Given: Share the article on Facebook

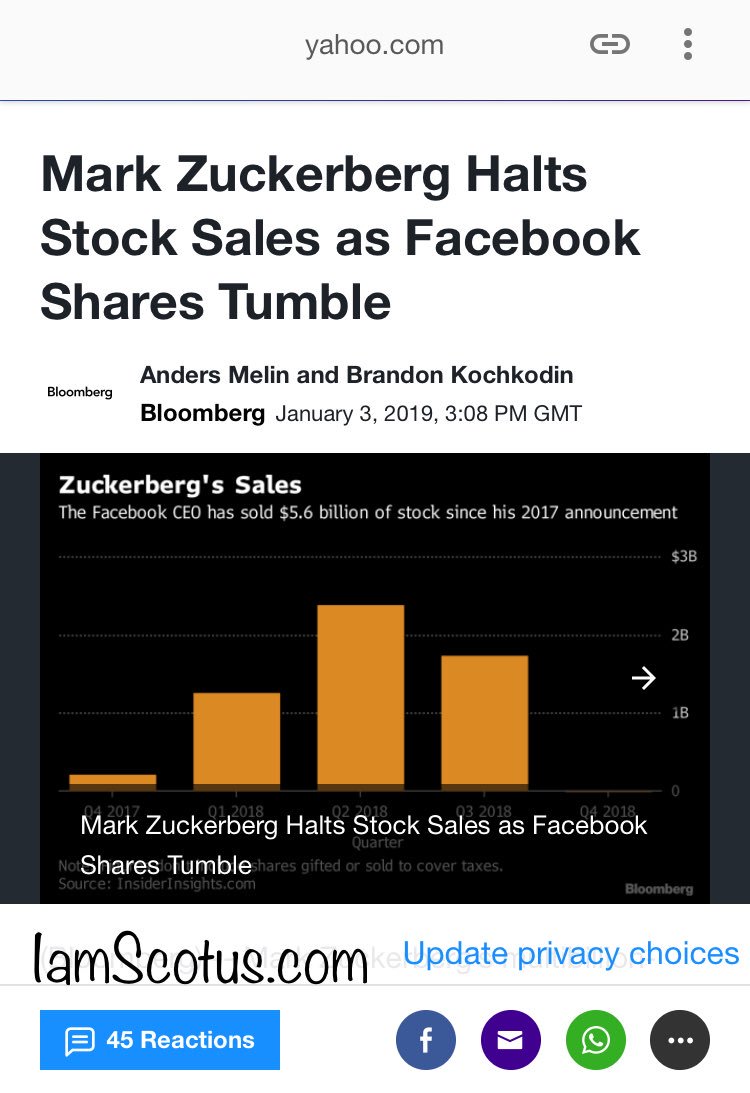Looking at the screenshot, I should pos(425,1040).
